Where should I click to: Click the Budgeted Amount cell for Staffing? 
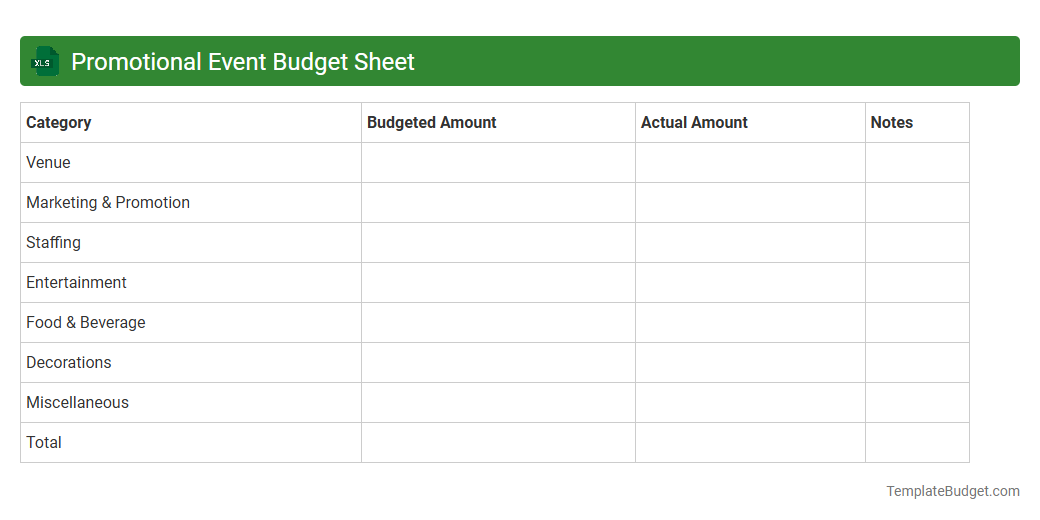click(498, 243)
